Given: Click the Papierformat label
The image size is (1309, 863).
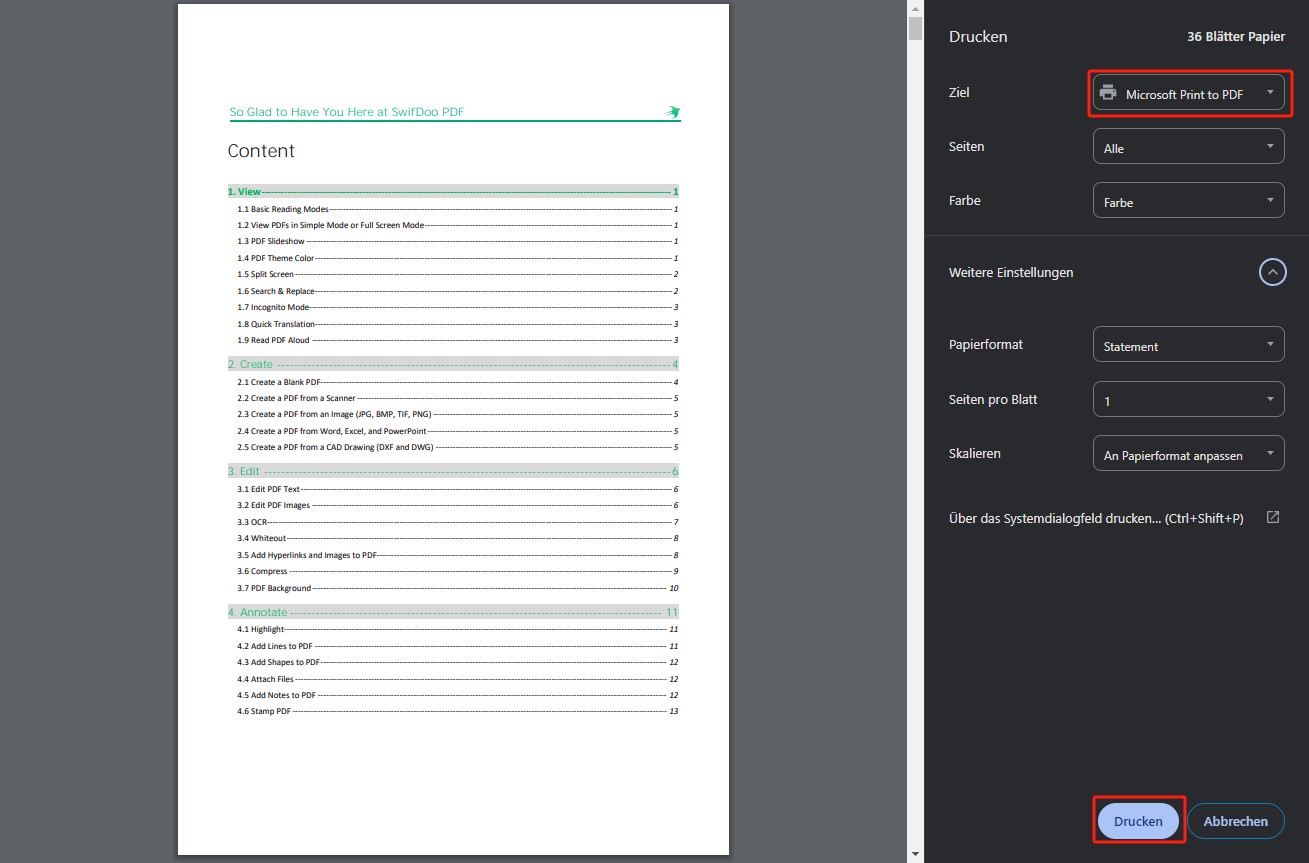Looking at the screenshot, I should (986, 345).
